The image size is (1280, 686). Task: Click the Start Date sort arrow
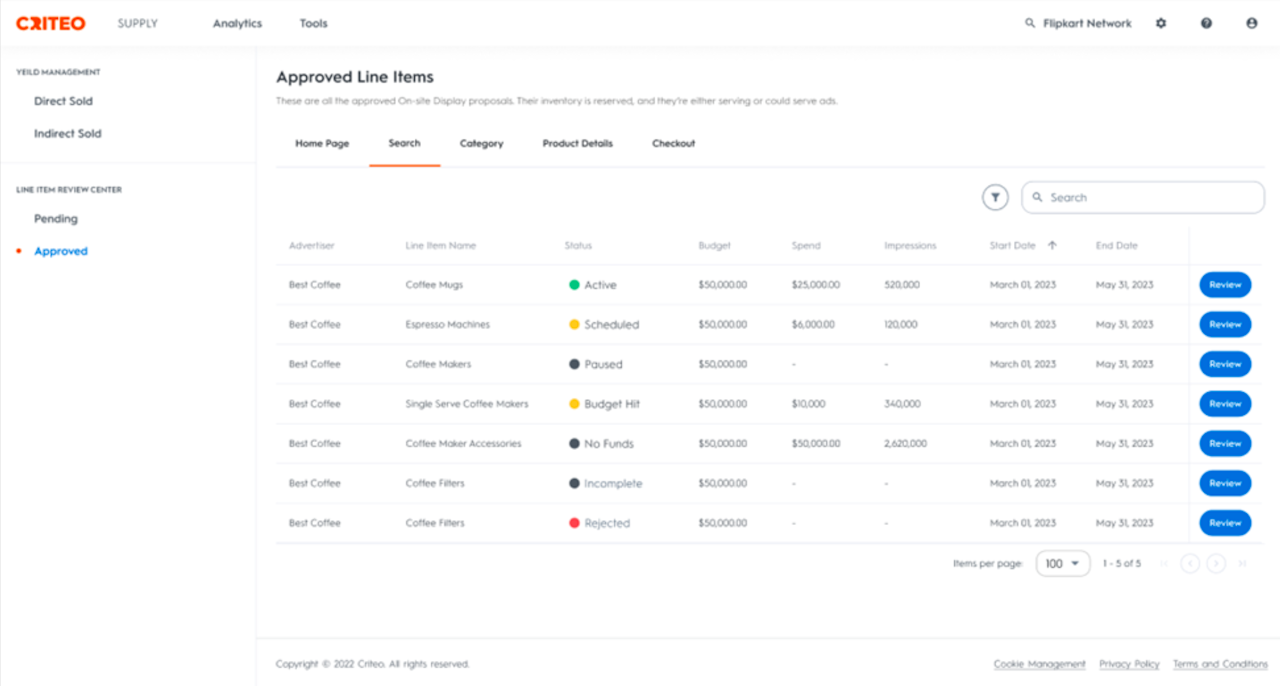point(1052,245)
